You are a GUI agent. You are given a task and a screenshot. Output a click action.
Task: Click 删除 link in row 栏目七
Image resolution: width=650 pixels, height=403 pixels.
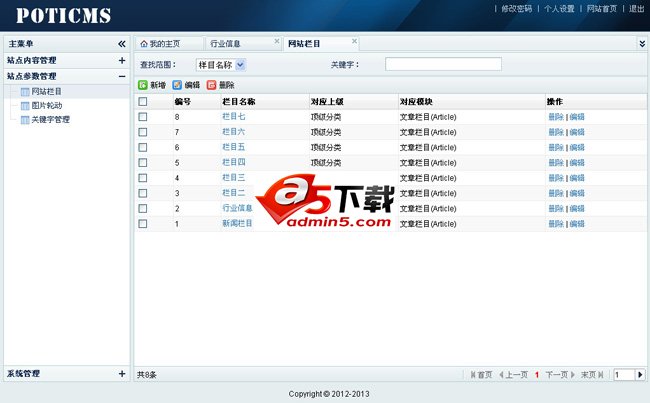[556, 117]
